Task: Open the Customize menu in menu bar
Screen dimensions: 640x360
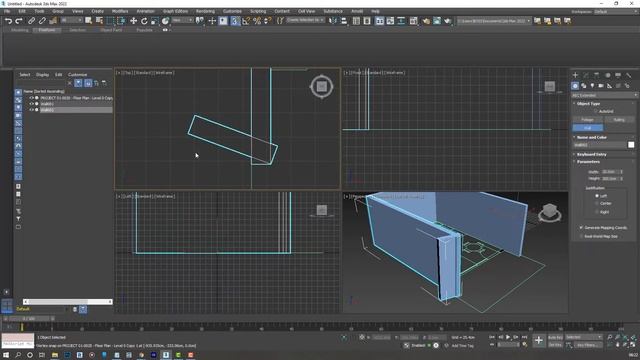Action: tap(232, 11)
